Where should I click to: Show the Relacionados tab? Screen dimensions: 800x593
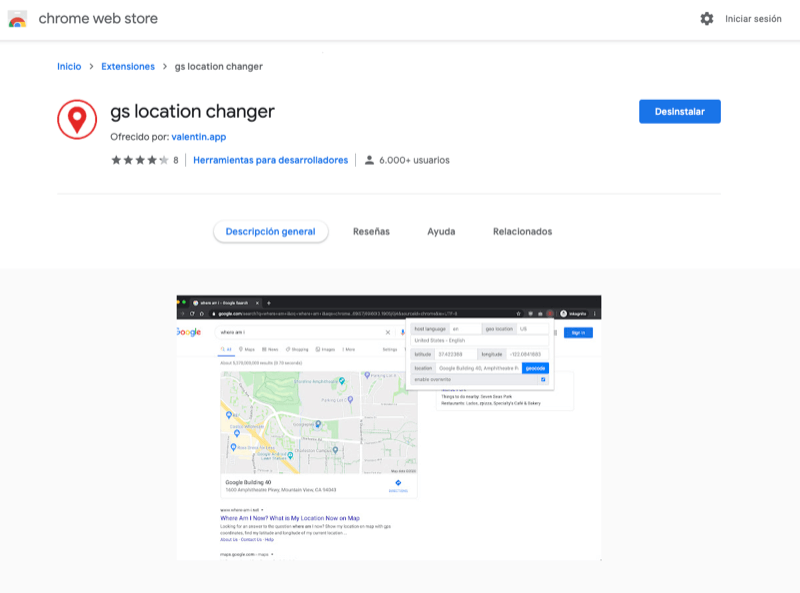click(522, 232)
